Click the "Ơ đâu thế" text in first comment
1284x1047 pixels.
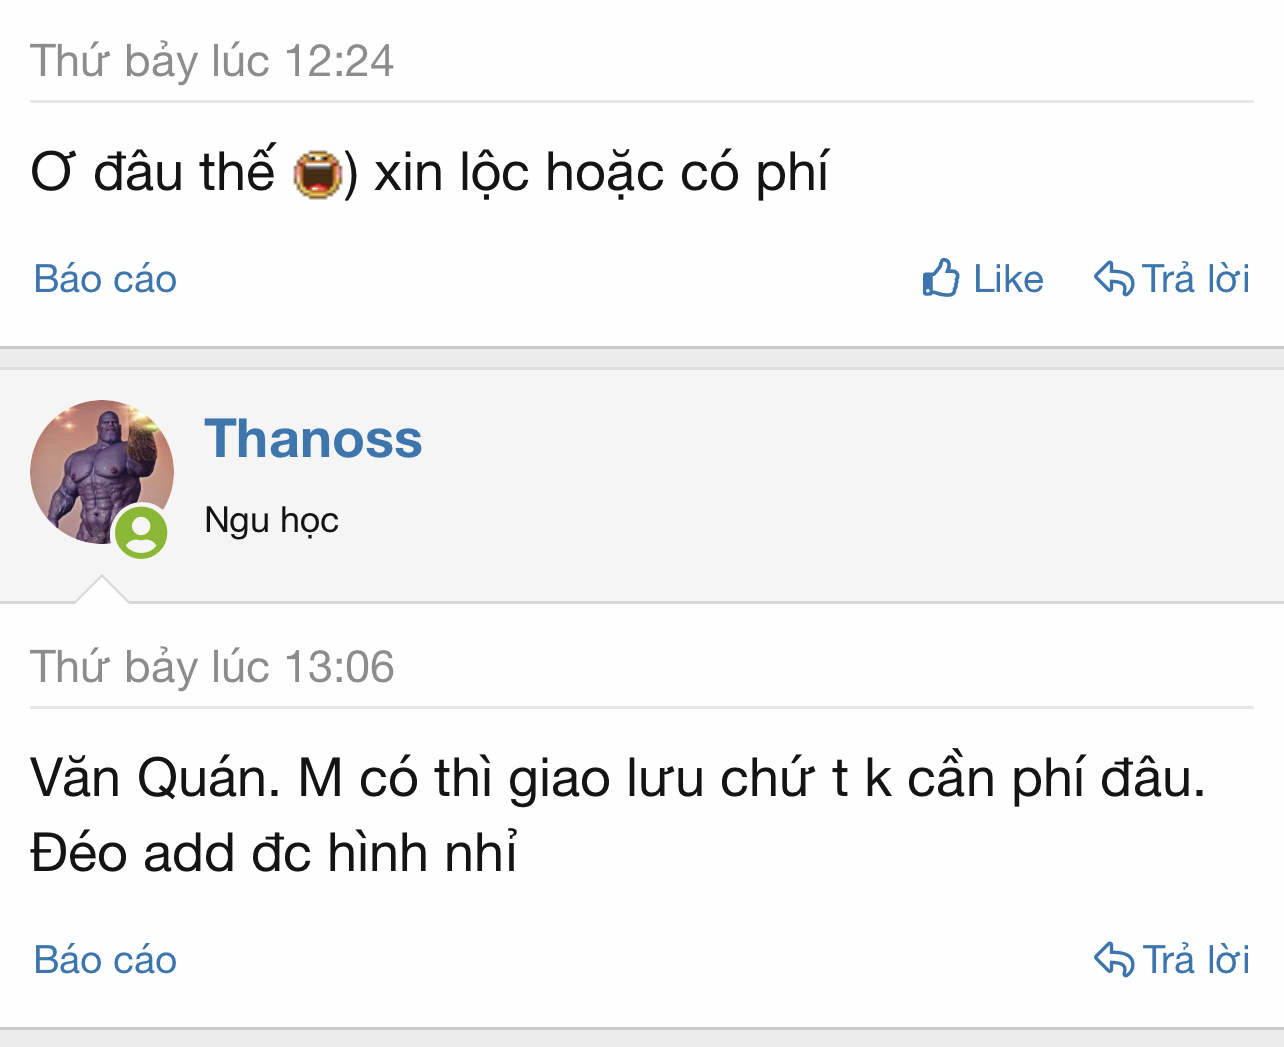point(152,173)
